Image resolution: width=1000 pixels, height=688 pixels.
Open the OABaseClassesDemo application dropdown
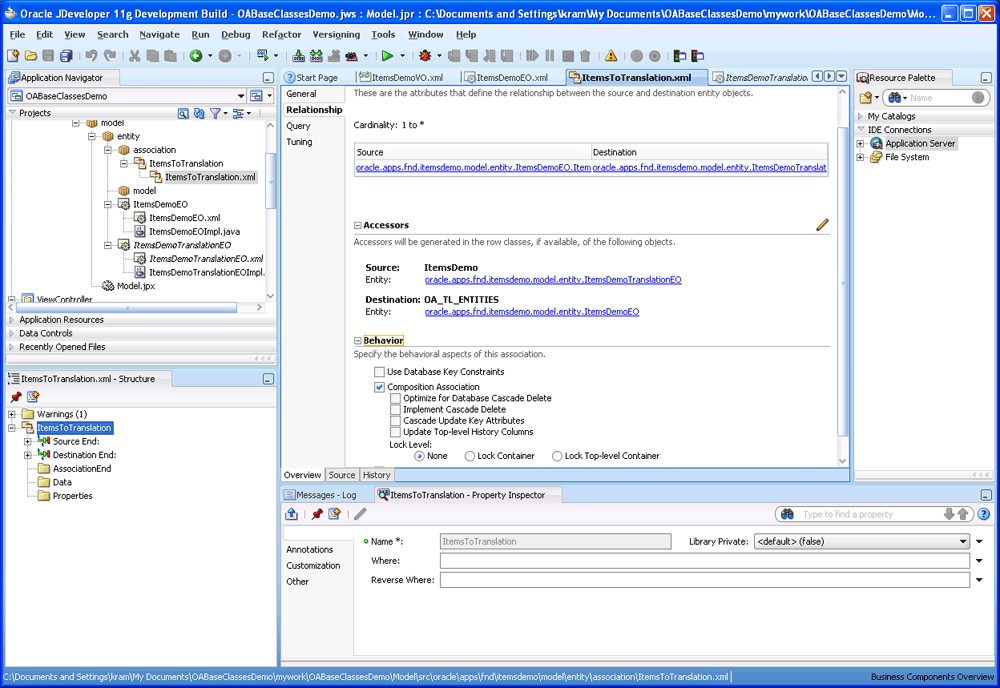tap(240, 96)
